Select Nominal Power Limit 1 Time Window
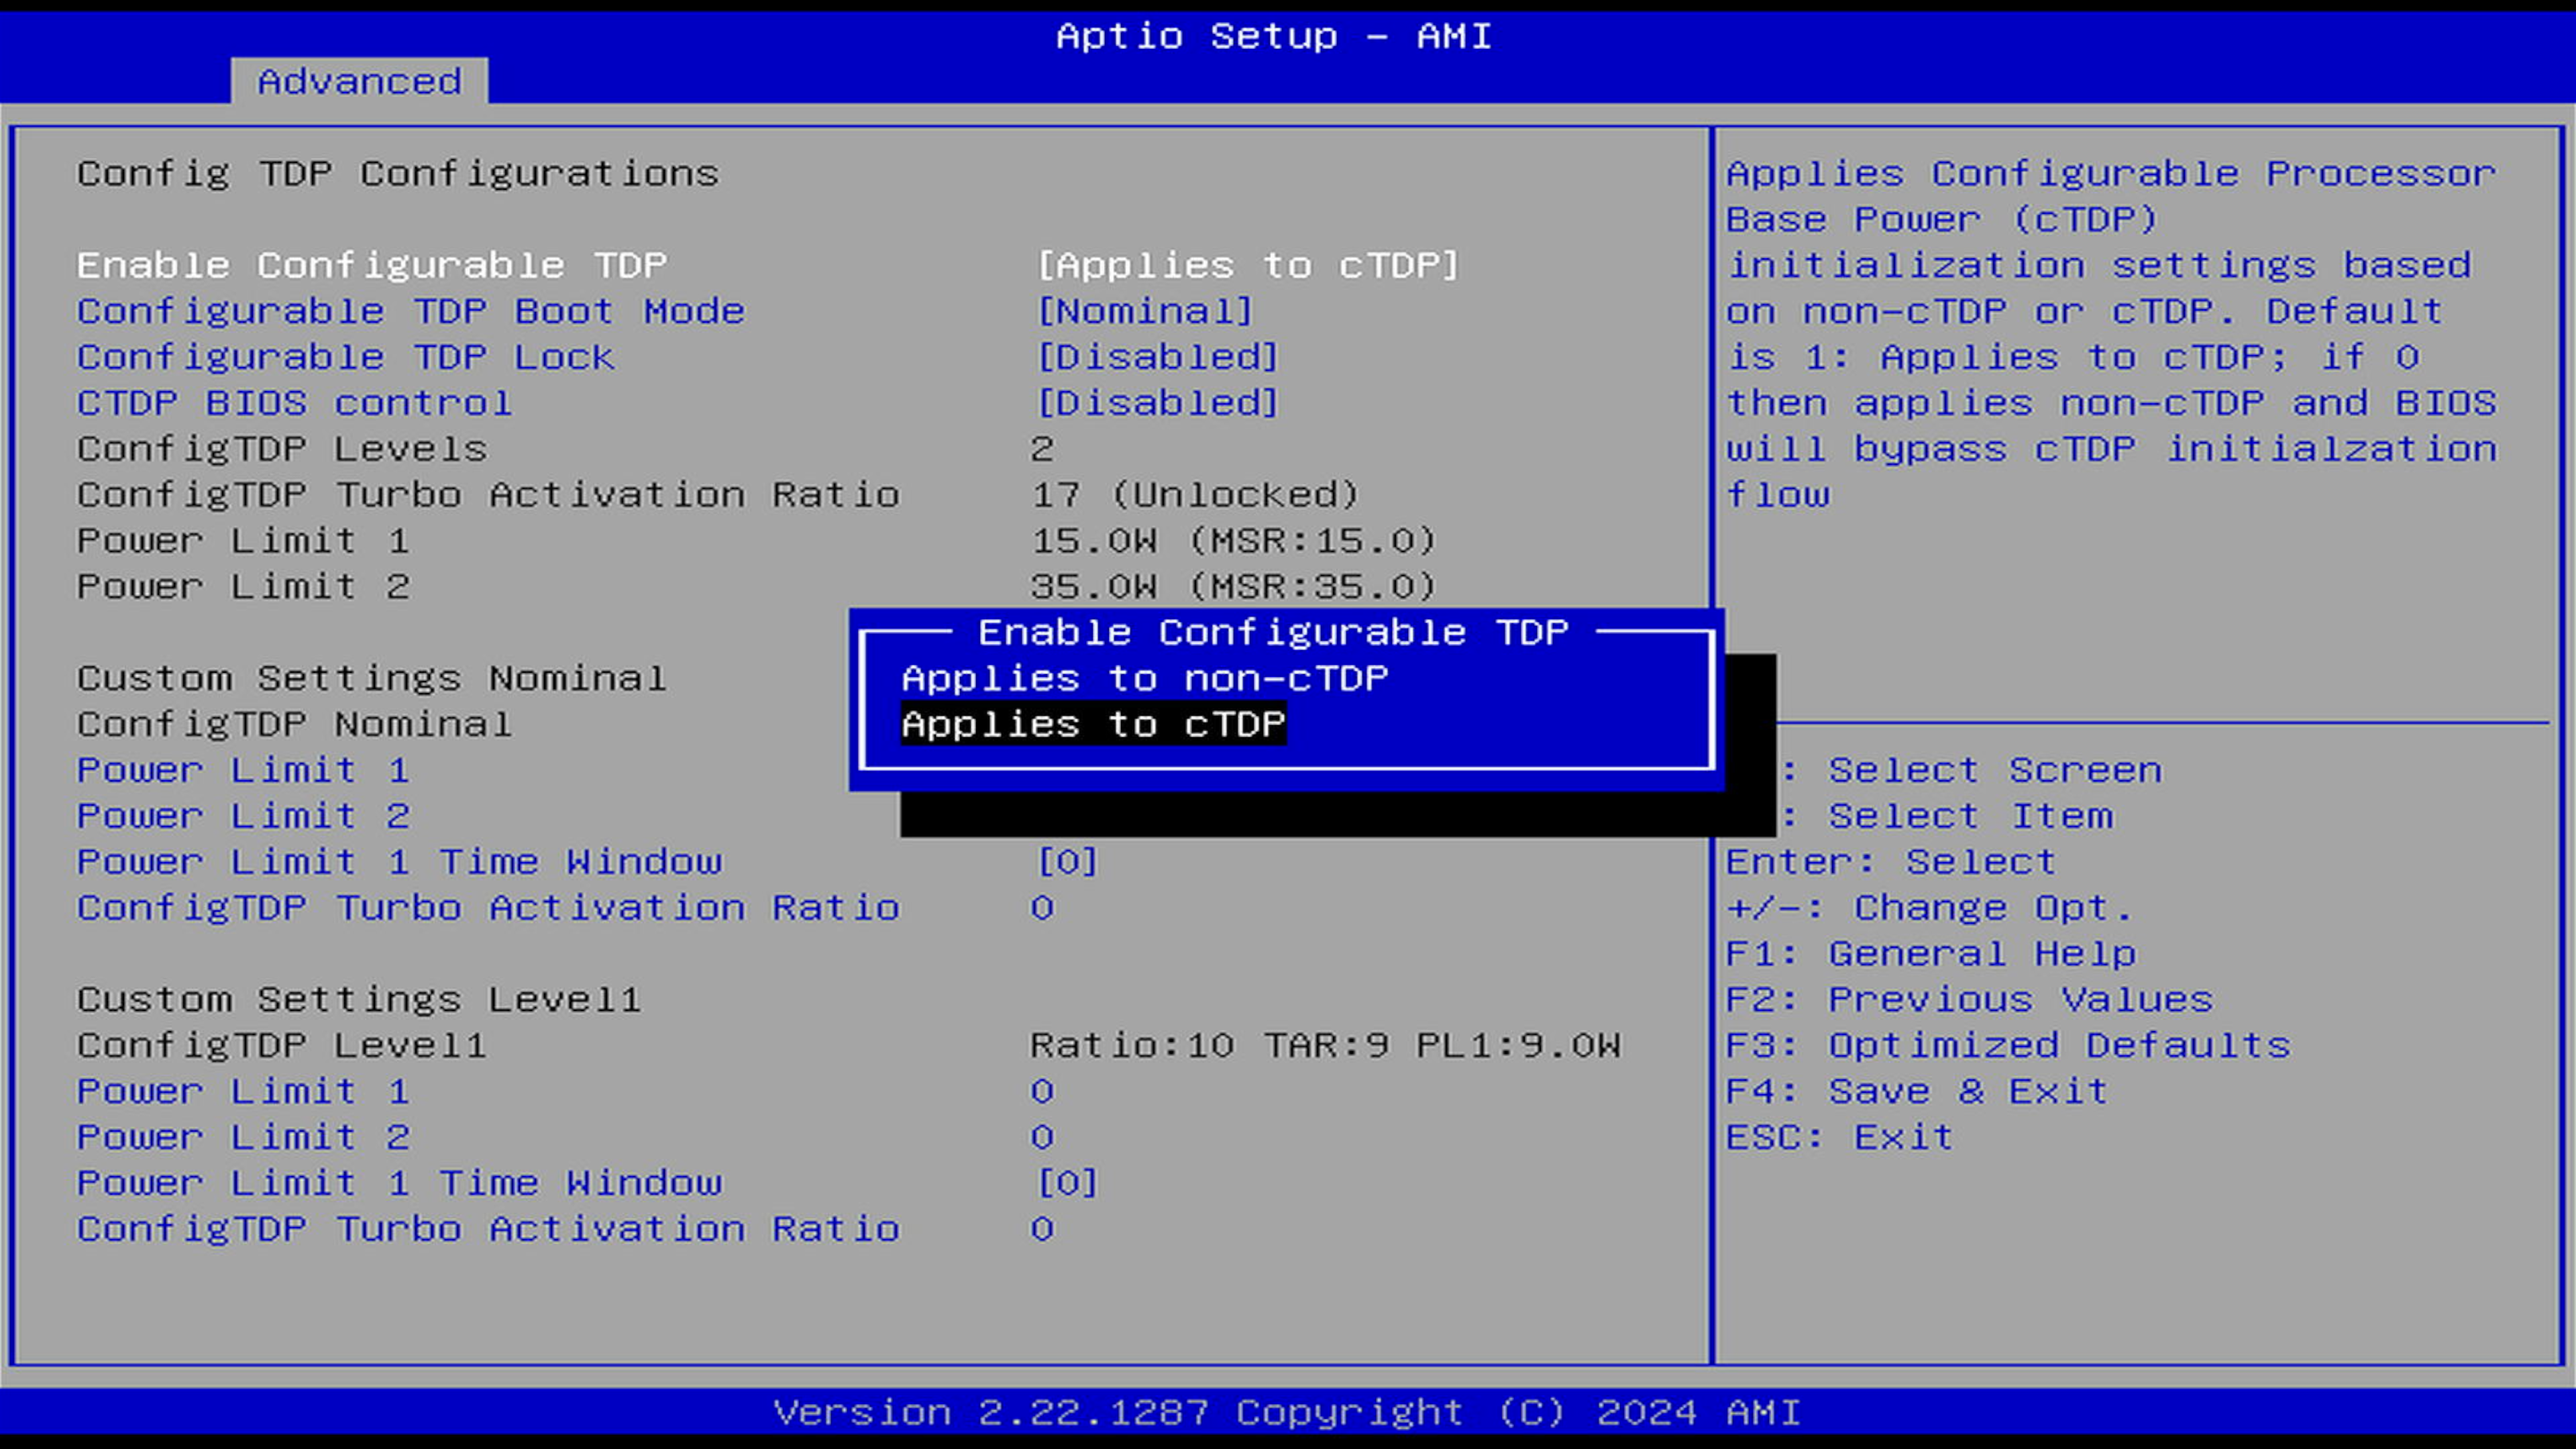Image resolution: width=2576 pixels, height=1449 pixels. pos(399,862)
